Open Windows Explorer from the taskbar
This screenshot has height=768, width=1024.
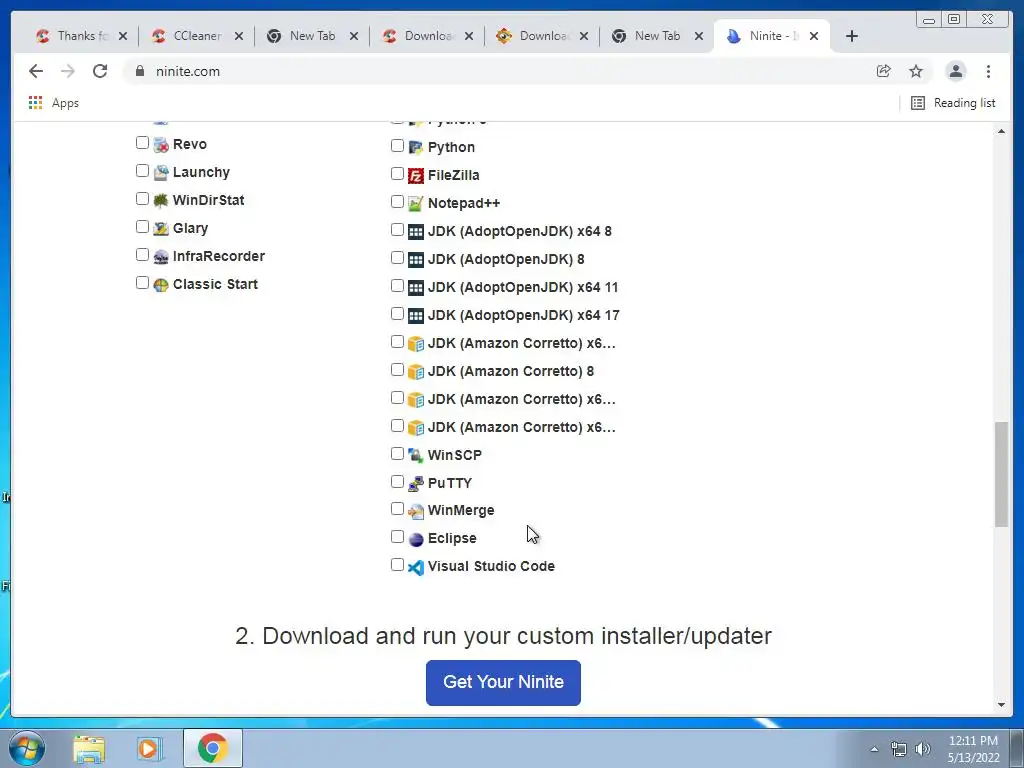(89, 748)
